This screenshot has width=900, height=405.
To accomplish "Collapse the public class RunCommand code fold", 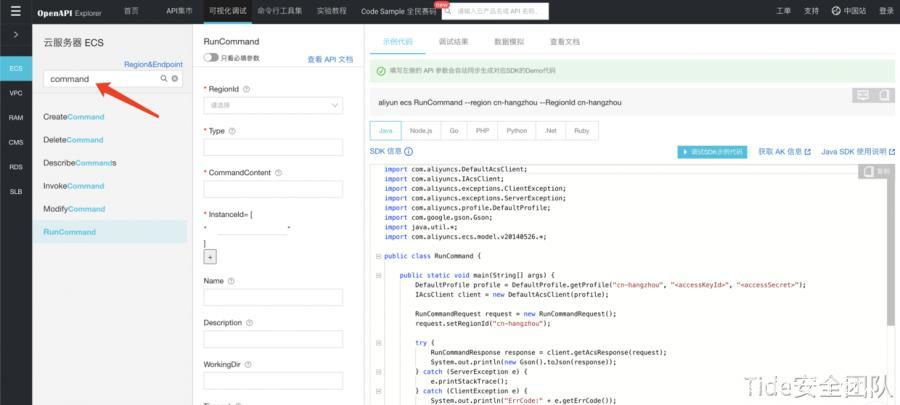I will point(378,256).
